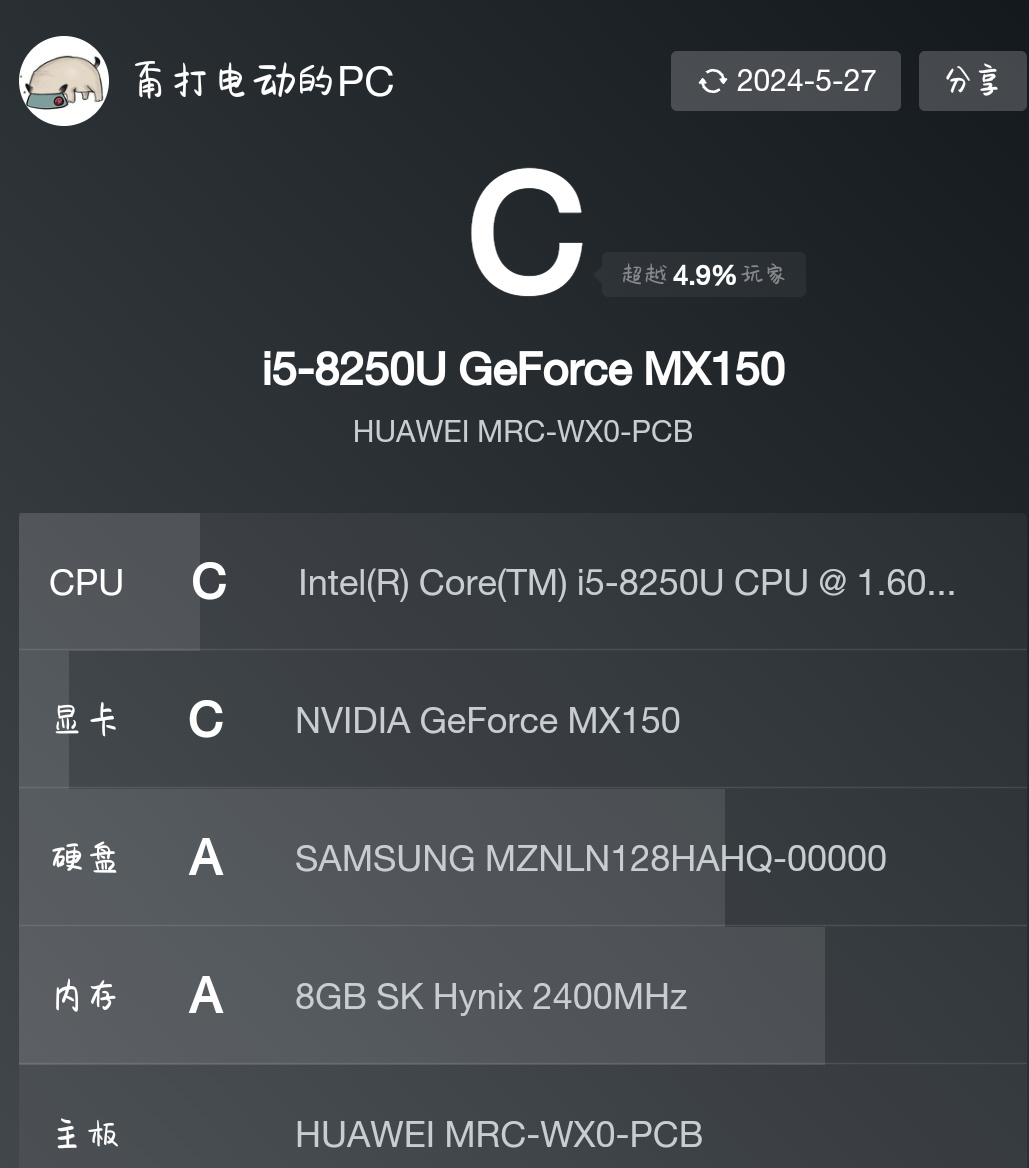
Task: Click the title 甬打电动的PC
Action: [x=265, y=80]
